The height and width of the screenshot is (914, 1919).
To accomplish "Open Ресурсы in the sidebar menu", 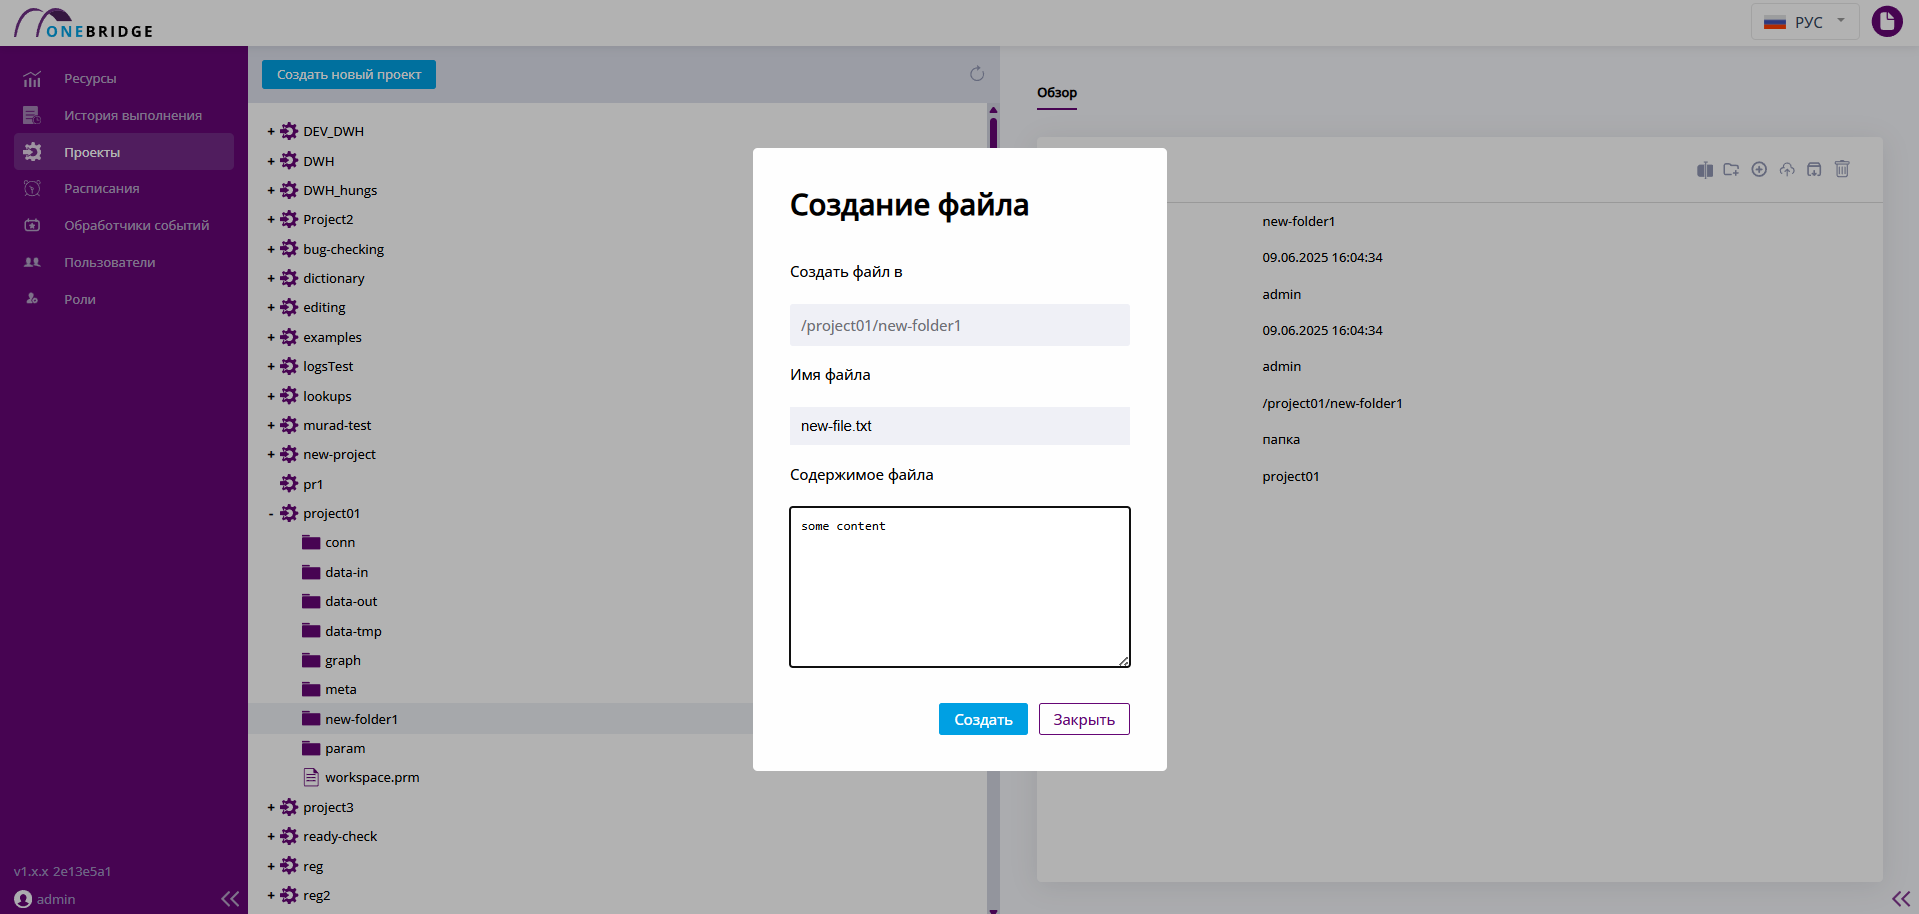I will [90, 79].
